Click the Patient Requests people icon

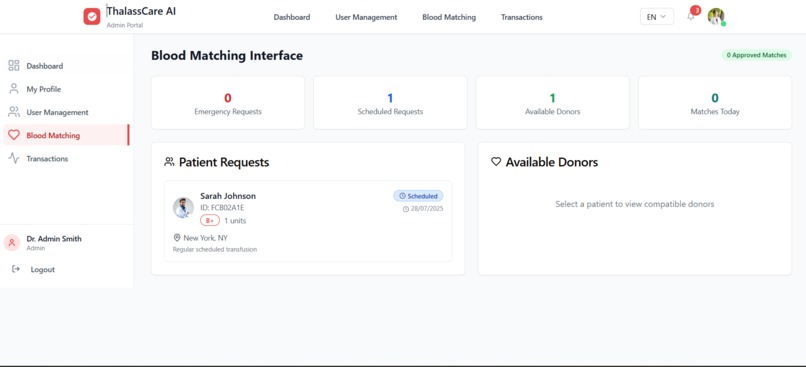coord(169,162)
